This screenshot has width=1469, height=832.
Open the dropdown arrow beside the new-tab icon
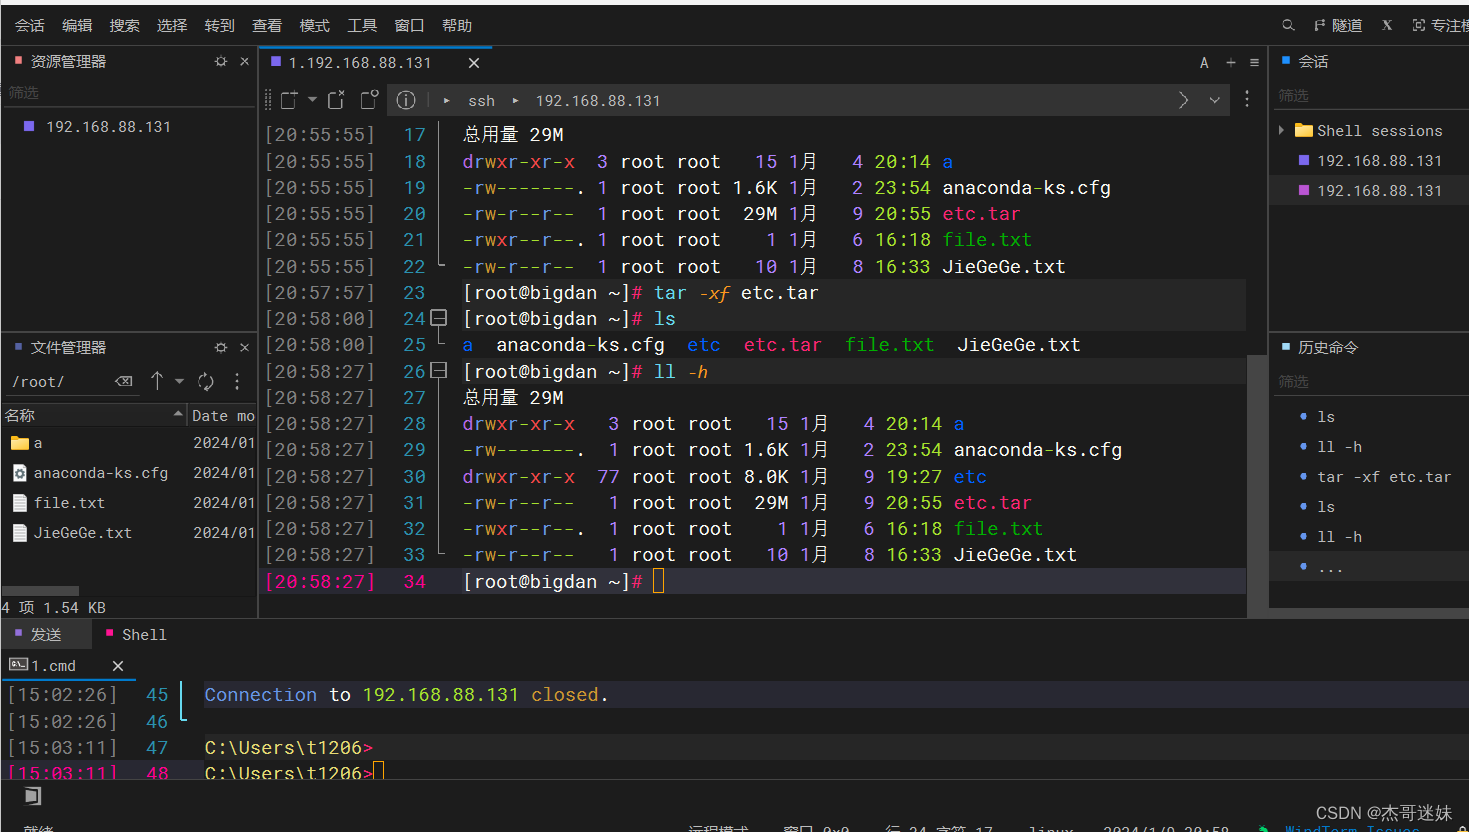(x=311, y=100)
